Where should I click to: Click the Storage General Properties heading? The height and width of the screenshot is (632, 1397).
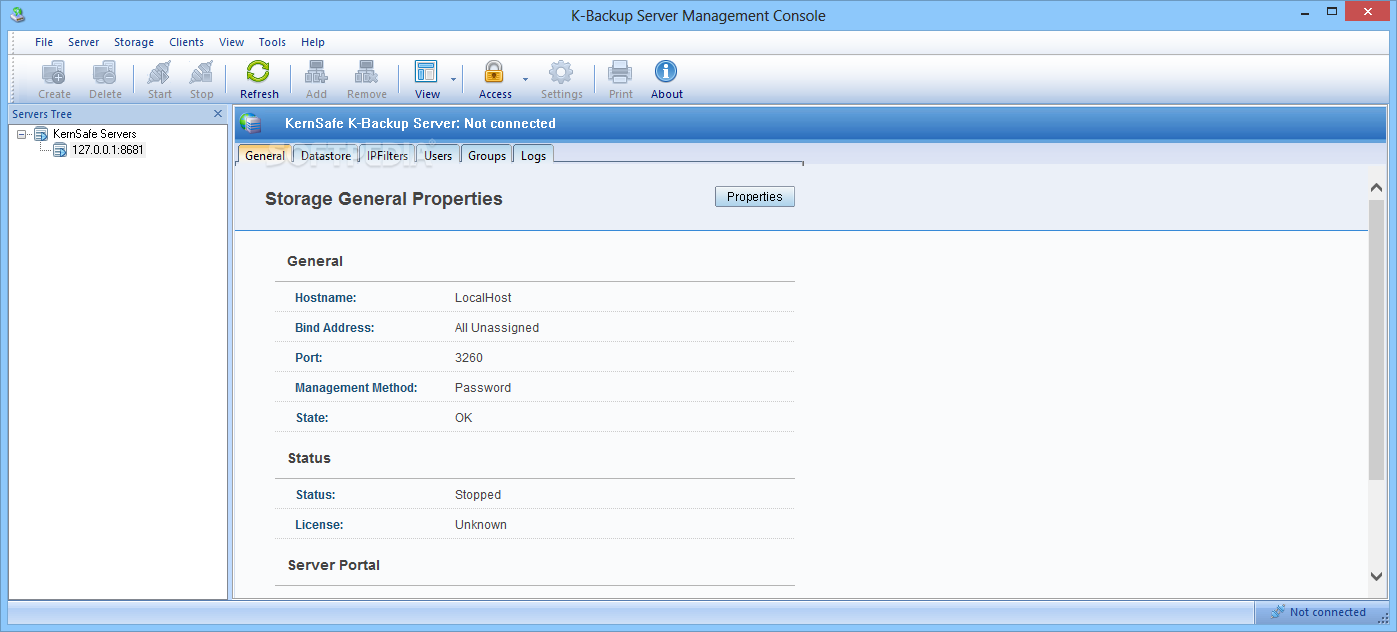pyautogui.click(x=384, y=199)
